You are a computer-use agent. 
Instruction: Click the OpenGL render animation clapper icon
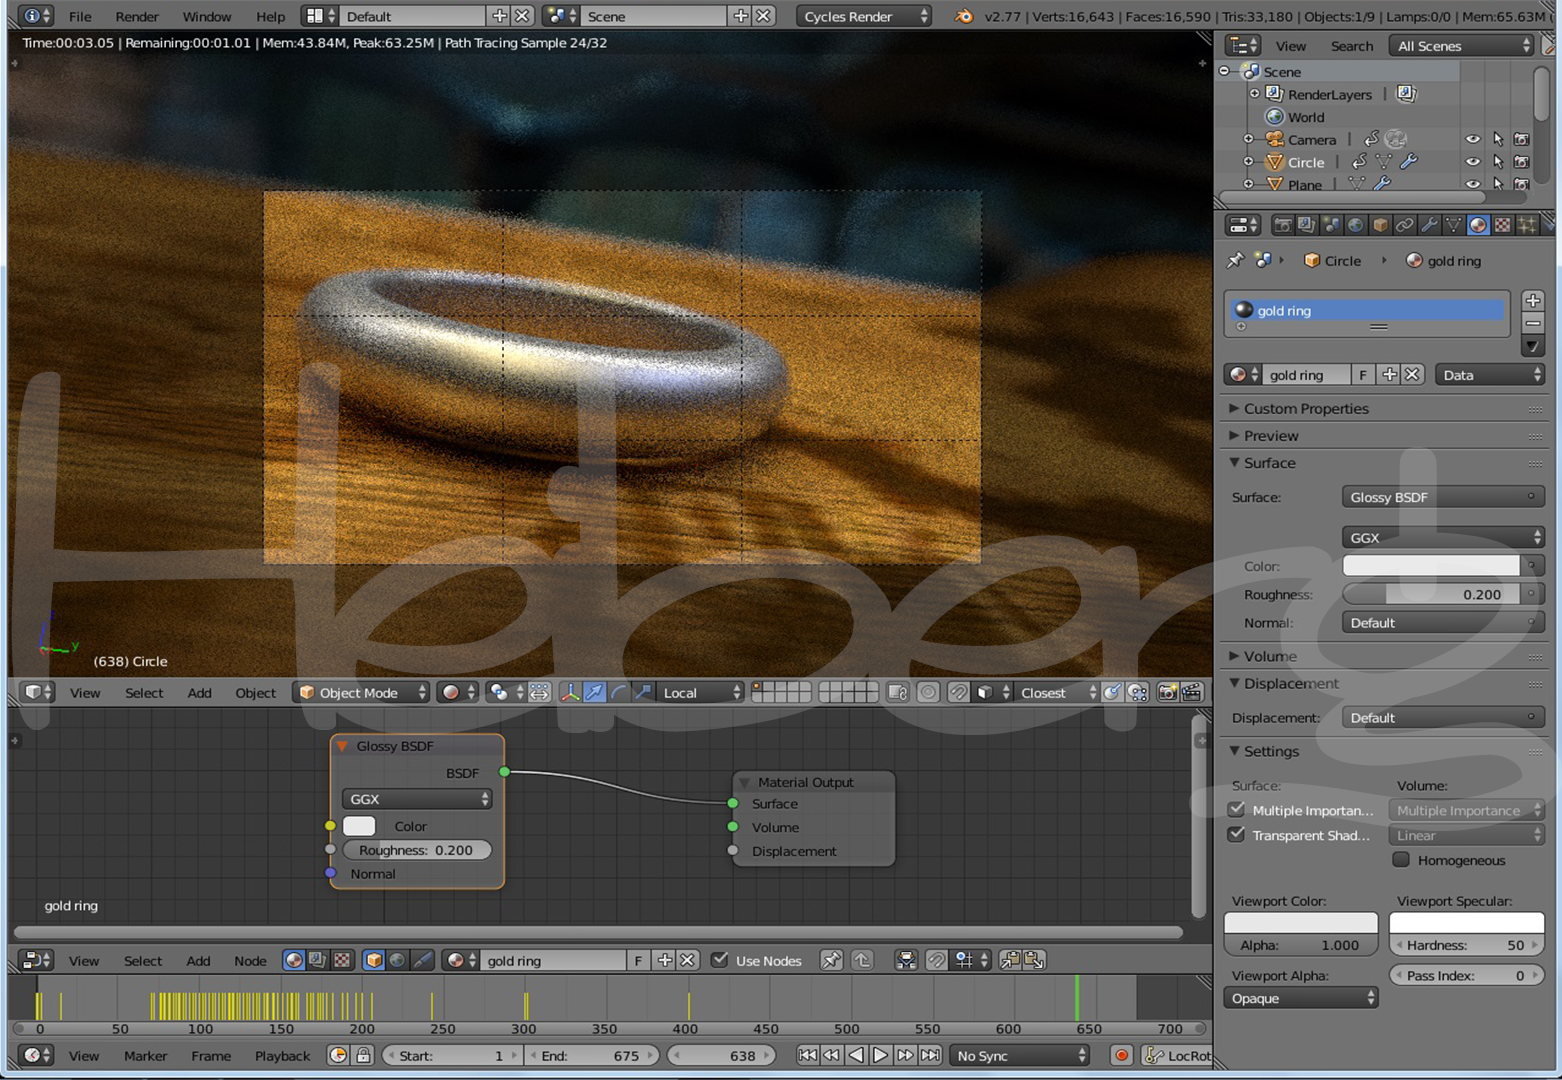[1192, 692]
